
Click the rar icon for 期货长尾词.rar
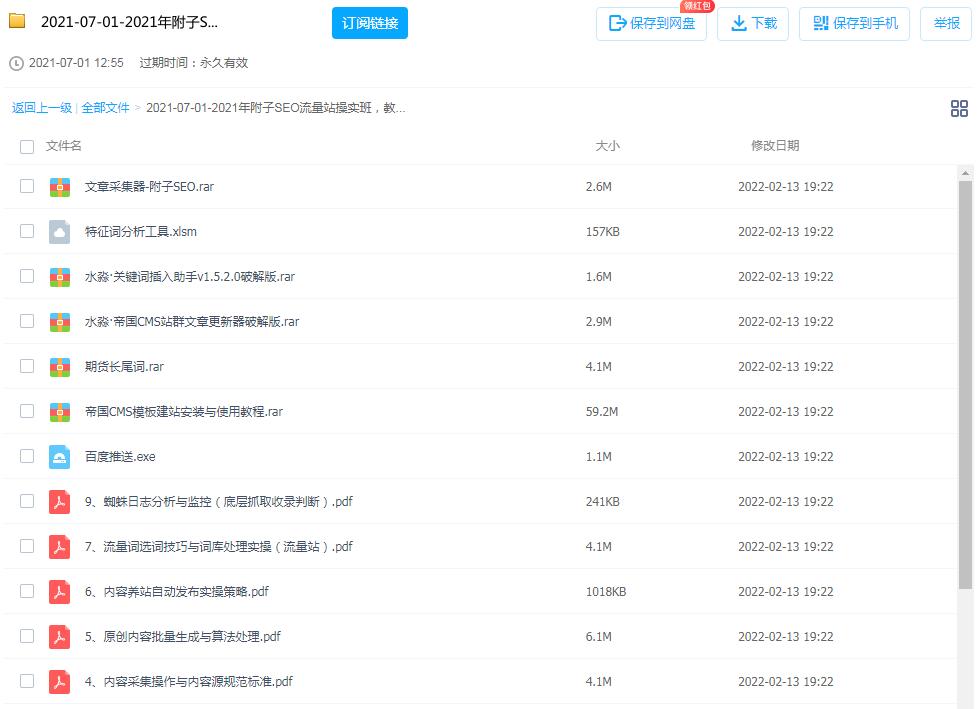tap(60, 366)
